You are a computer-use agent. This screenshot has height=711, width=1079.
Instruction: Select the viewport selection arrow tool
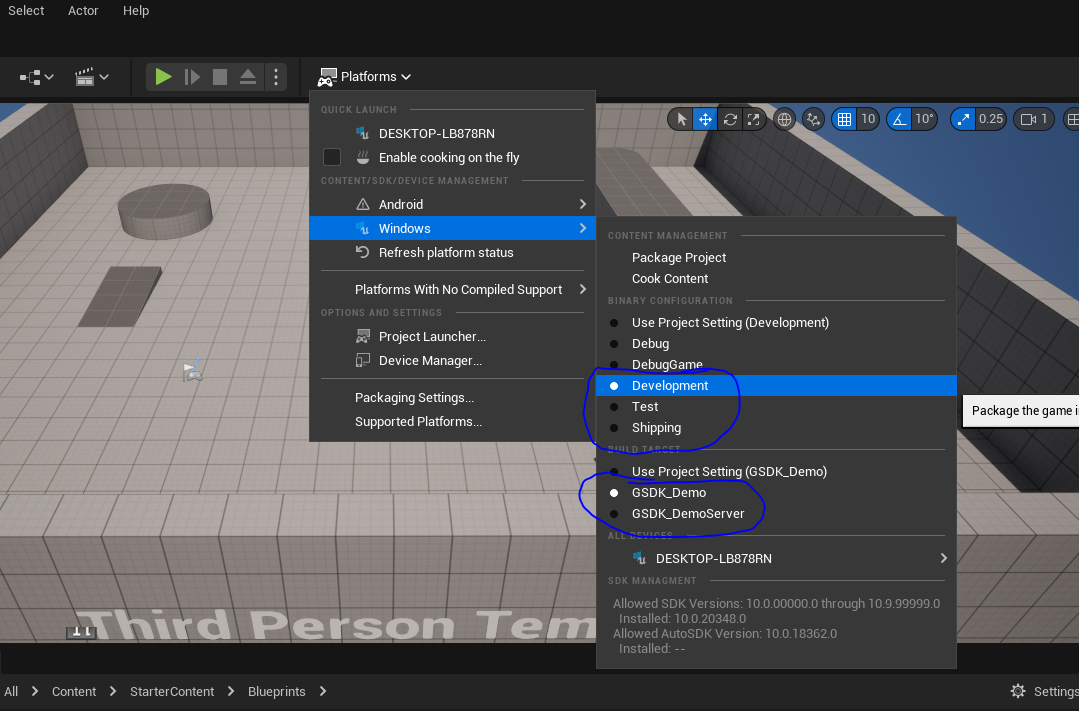(681, 119)
